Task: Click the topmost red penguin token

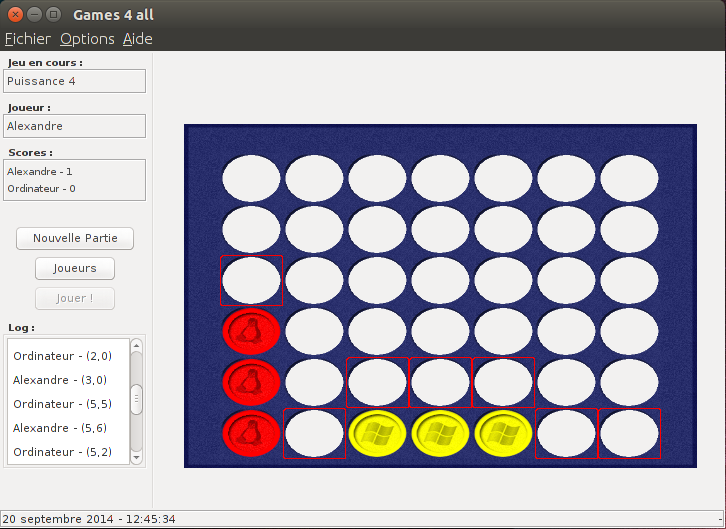Action: (251, 331)
